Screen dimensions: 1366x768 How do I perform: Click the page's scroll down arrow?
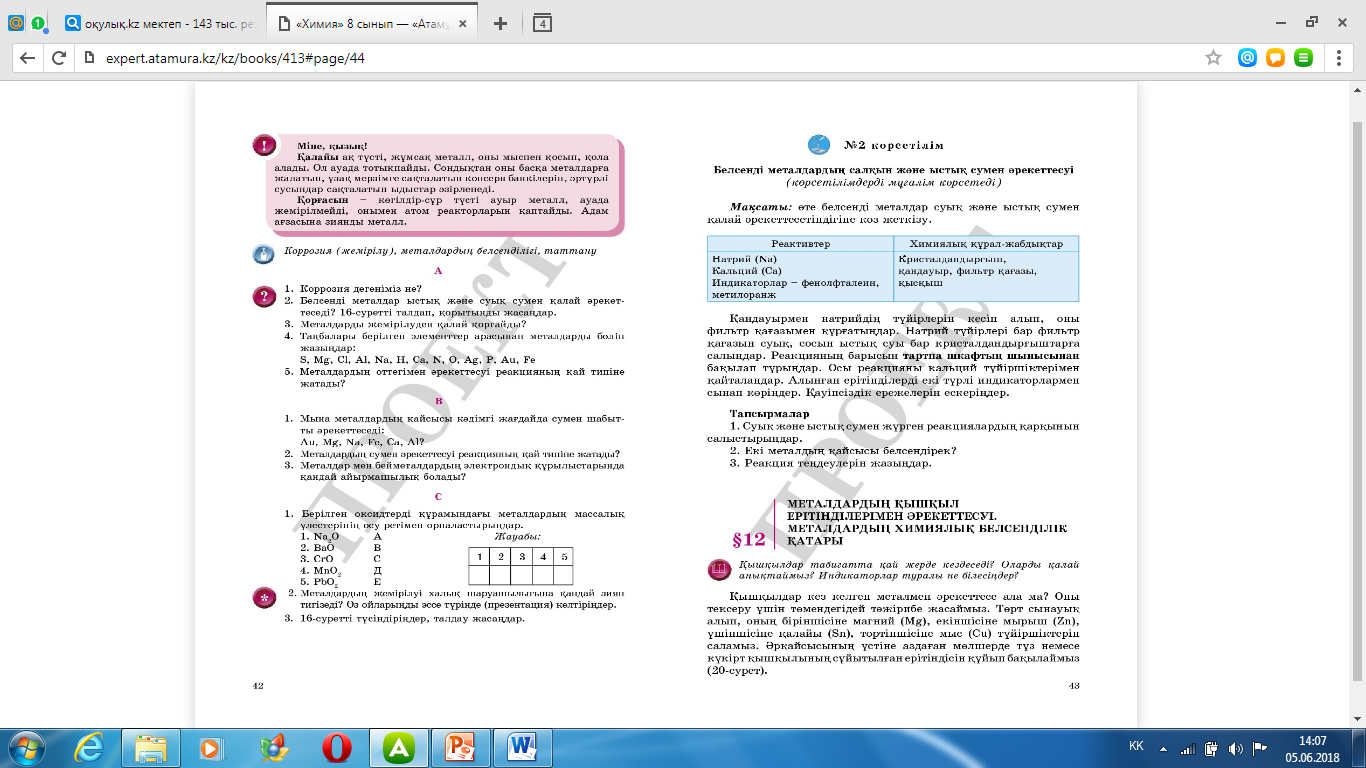pyautogui.click(x=1356, y=719)
